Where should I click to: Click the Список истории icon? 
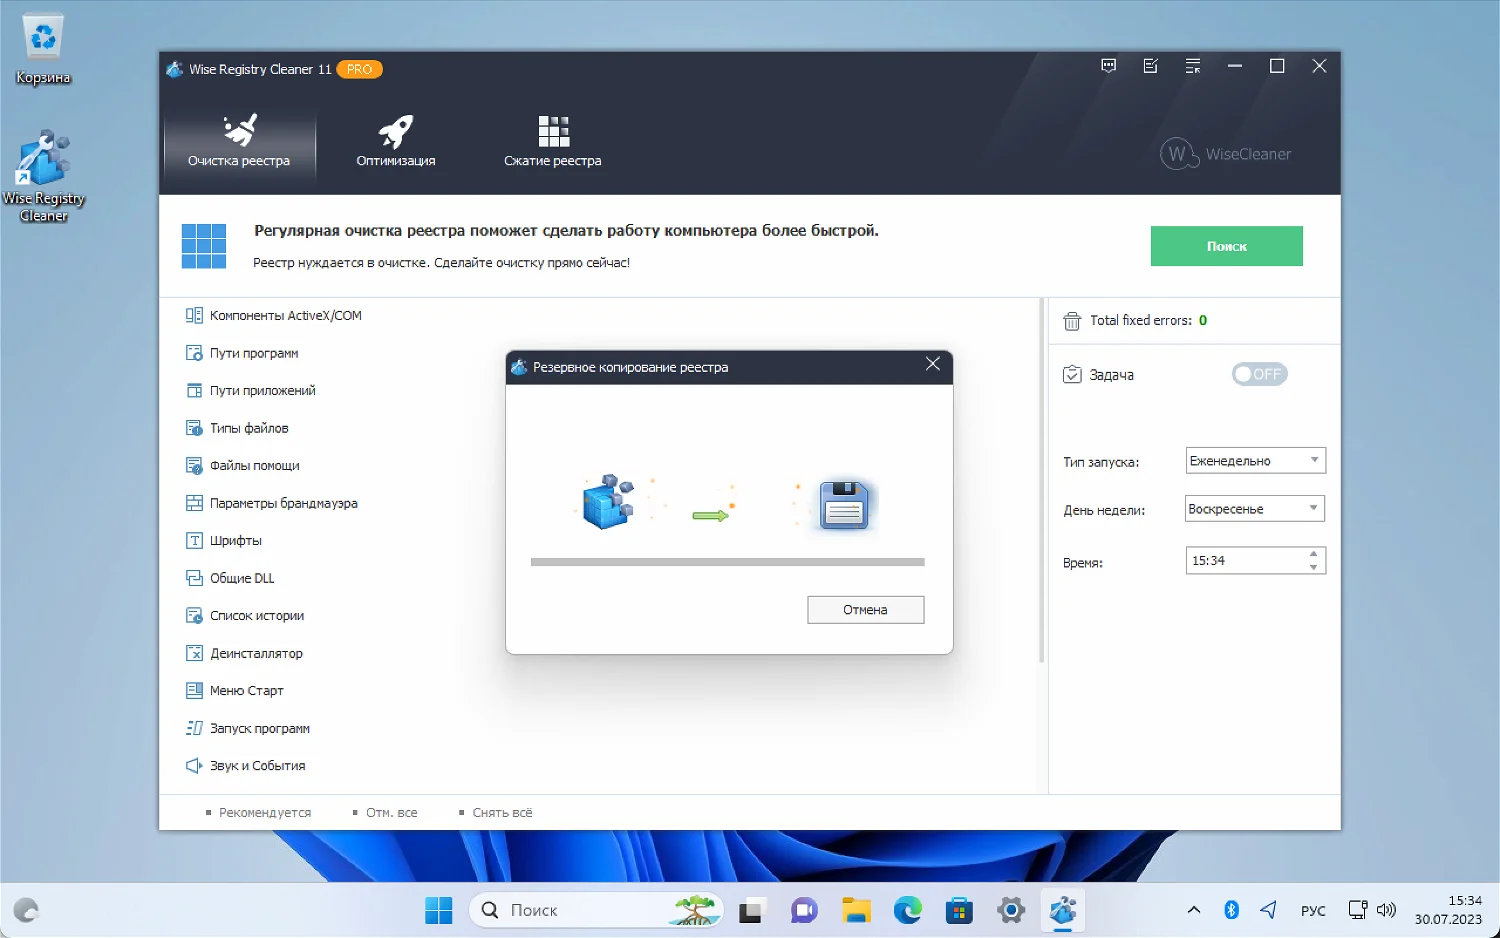pos(194,615)
